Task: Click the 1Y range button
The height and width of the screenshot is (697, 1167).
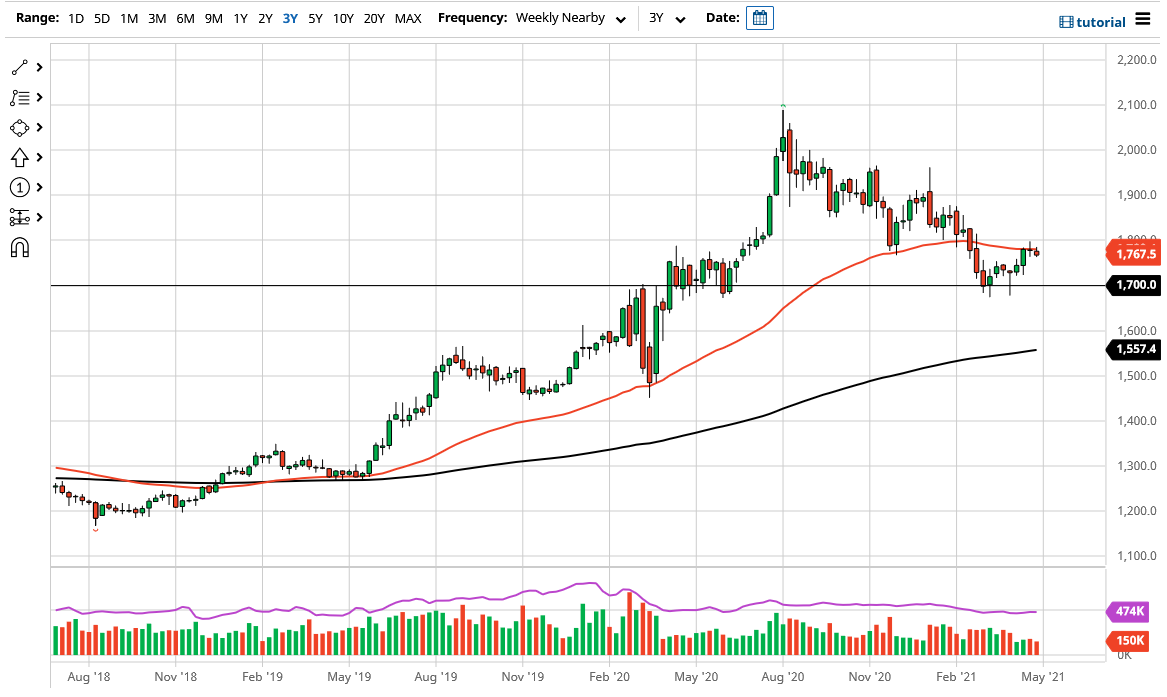Action: pyautogui.click(x=239, y=18)
